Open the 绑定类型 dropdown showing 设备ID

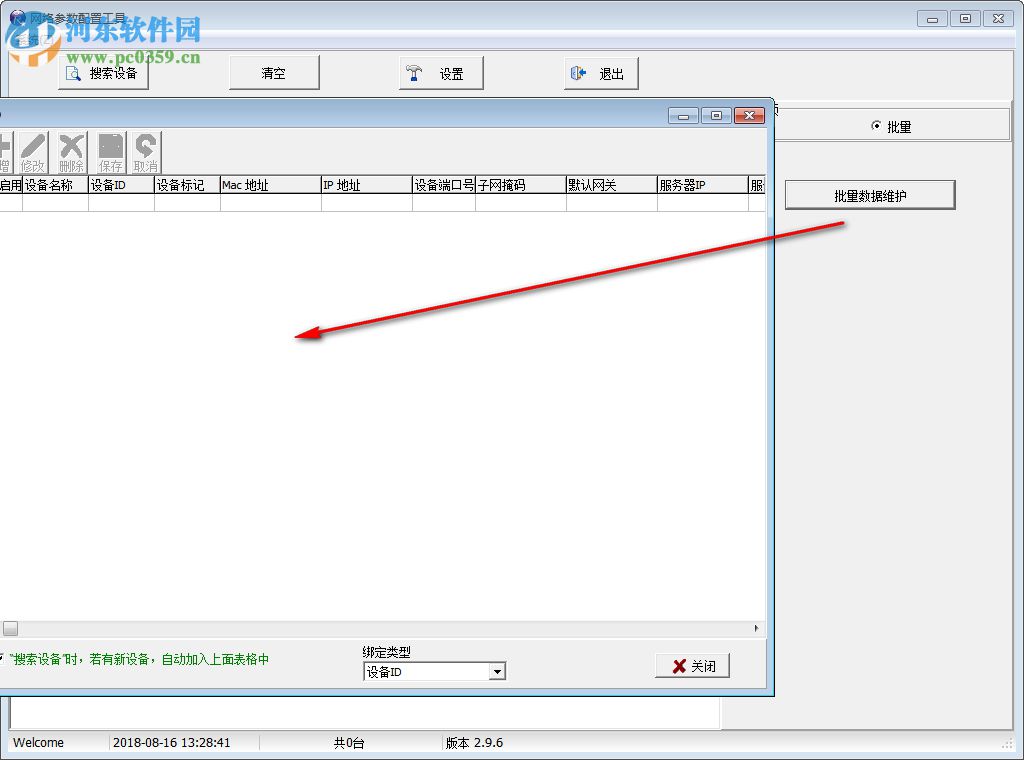tap(497, 671)
